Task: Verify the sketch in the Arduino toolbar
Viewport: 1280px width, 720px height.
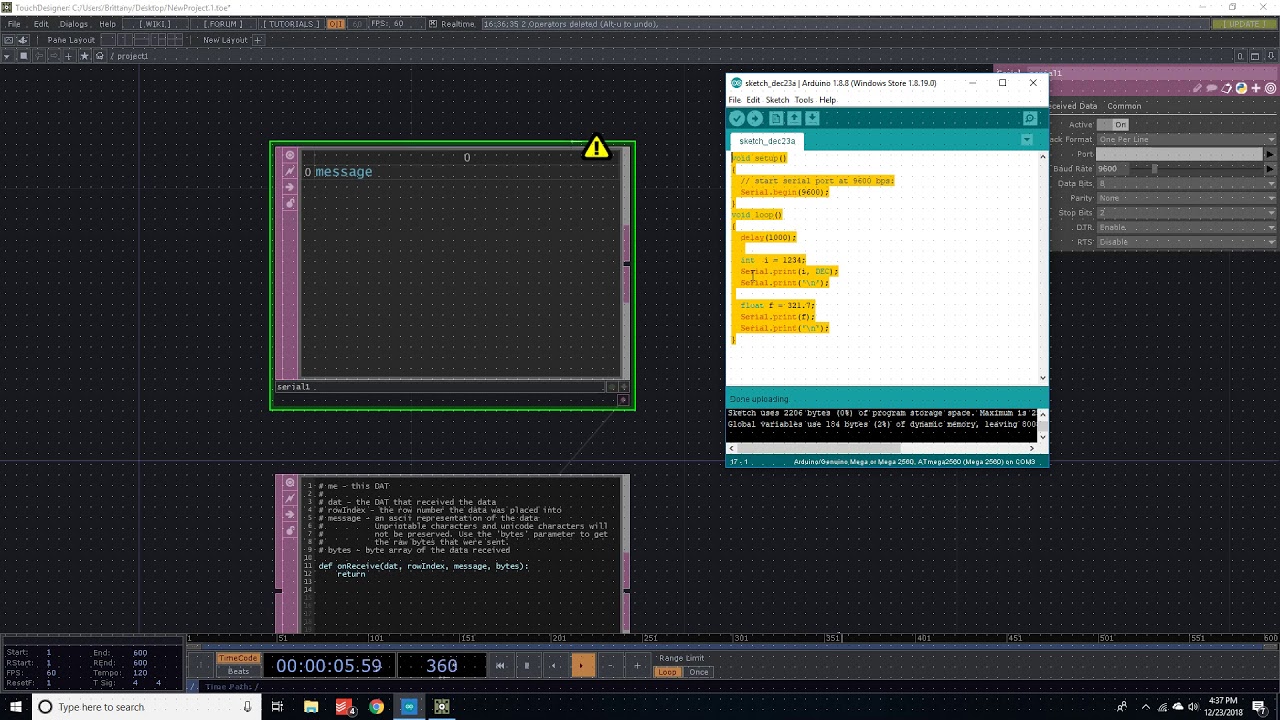Action: (737, 118)
